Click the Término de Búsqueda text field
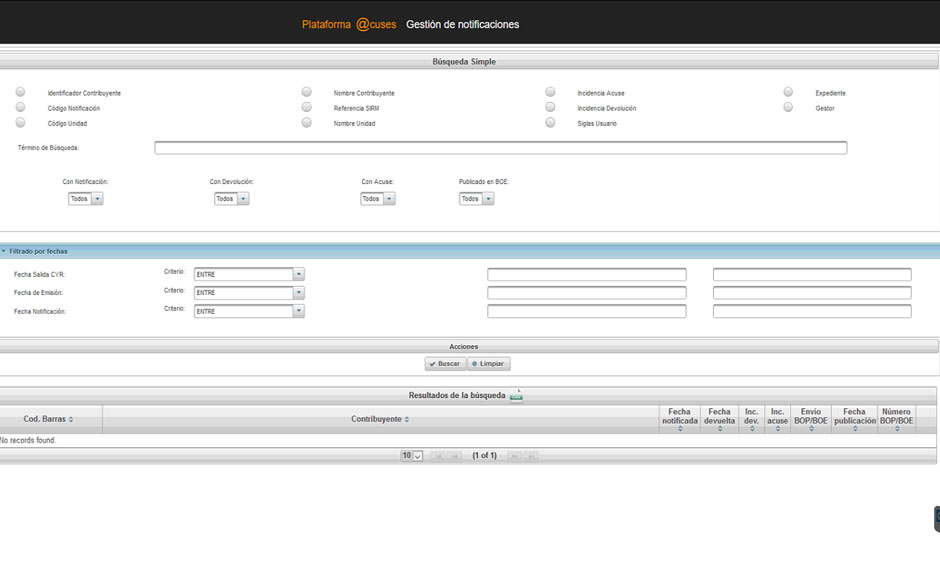 coord(500,148)
